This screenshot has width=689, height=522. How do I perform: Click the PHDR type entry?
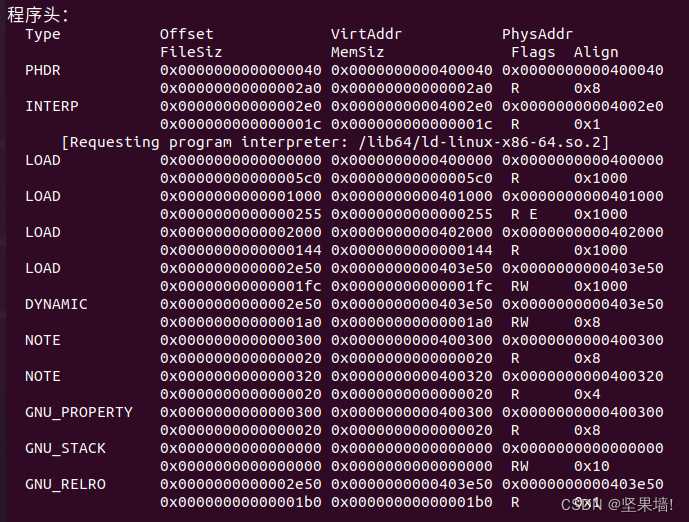click(43, 70)
